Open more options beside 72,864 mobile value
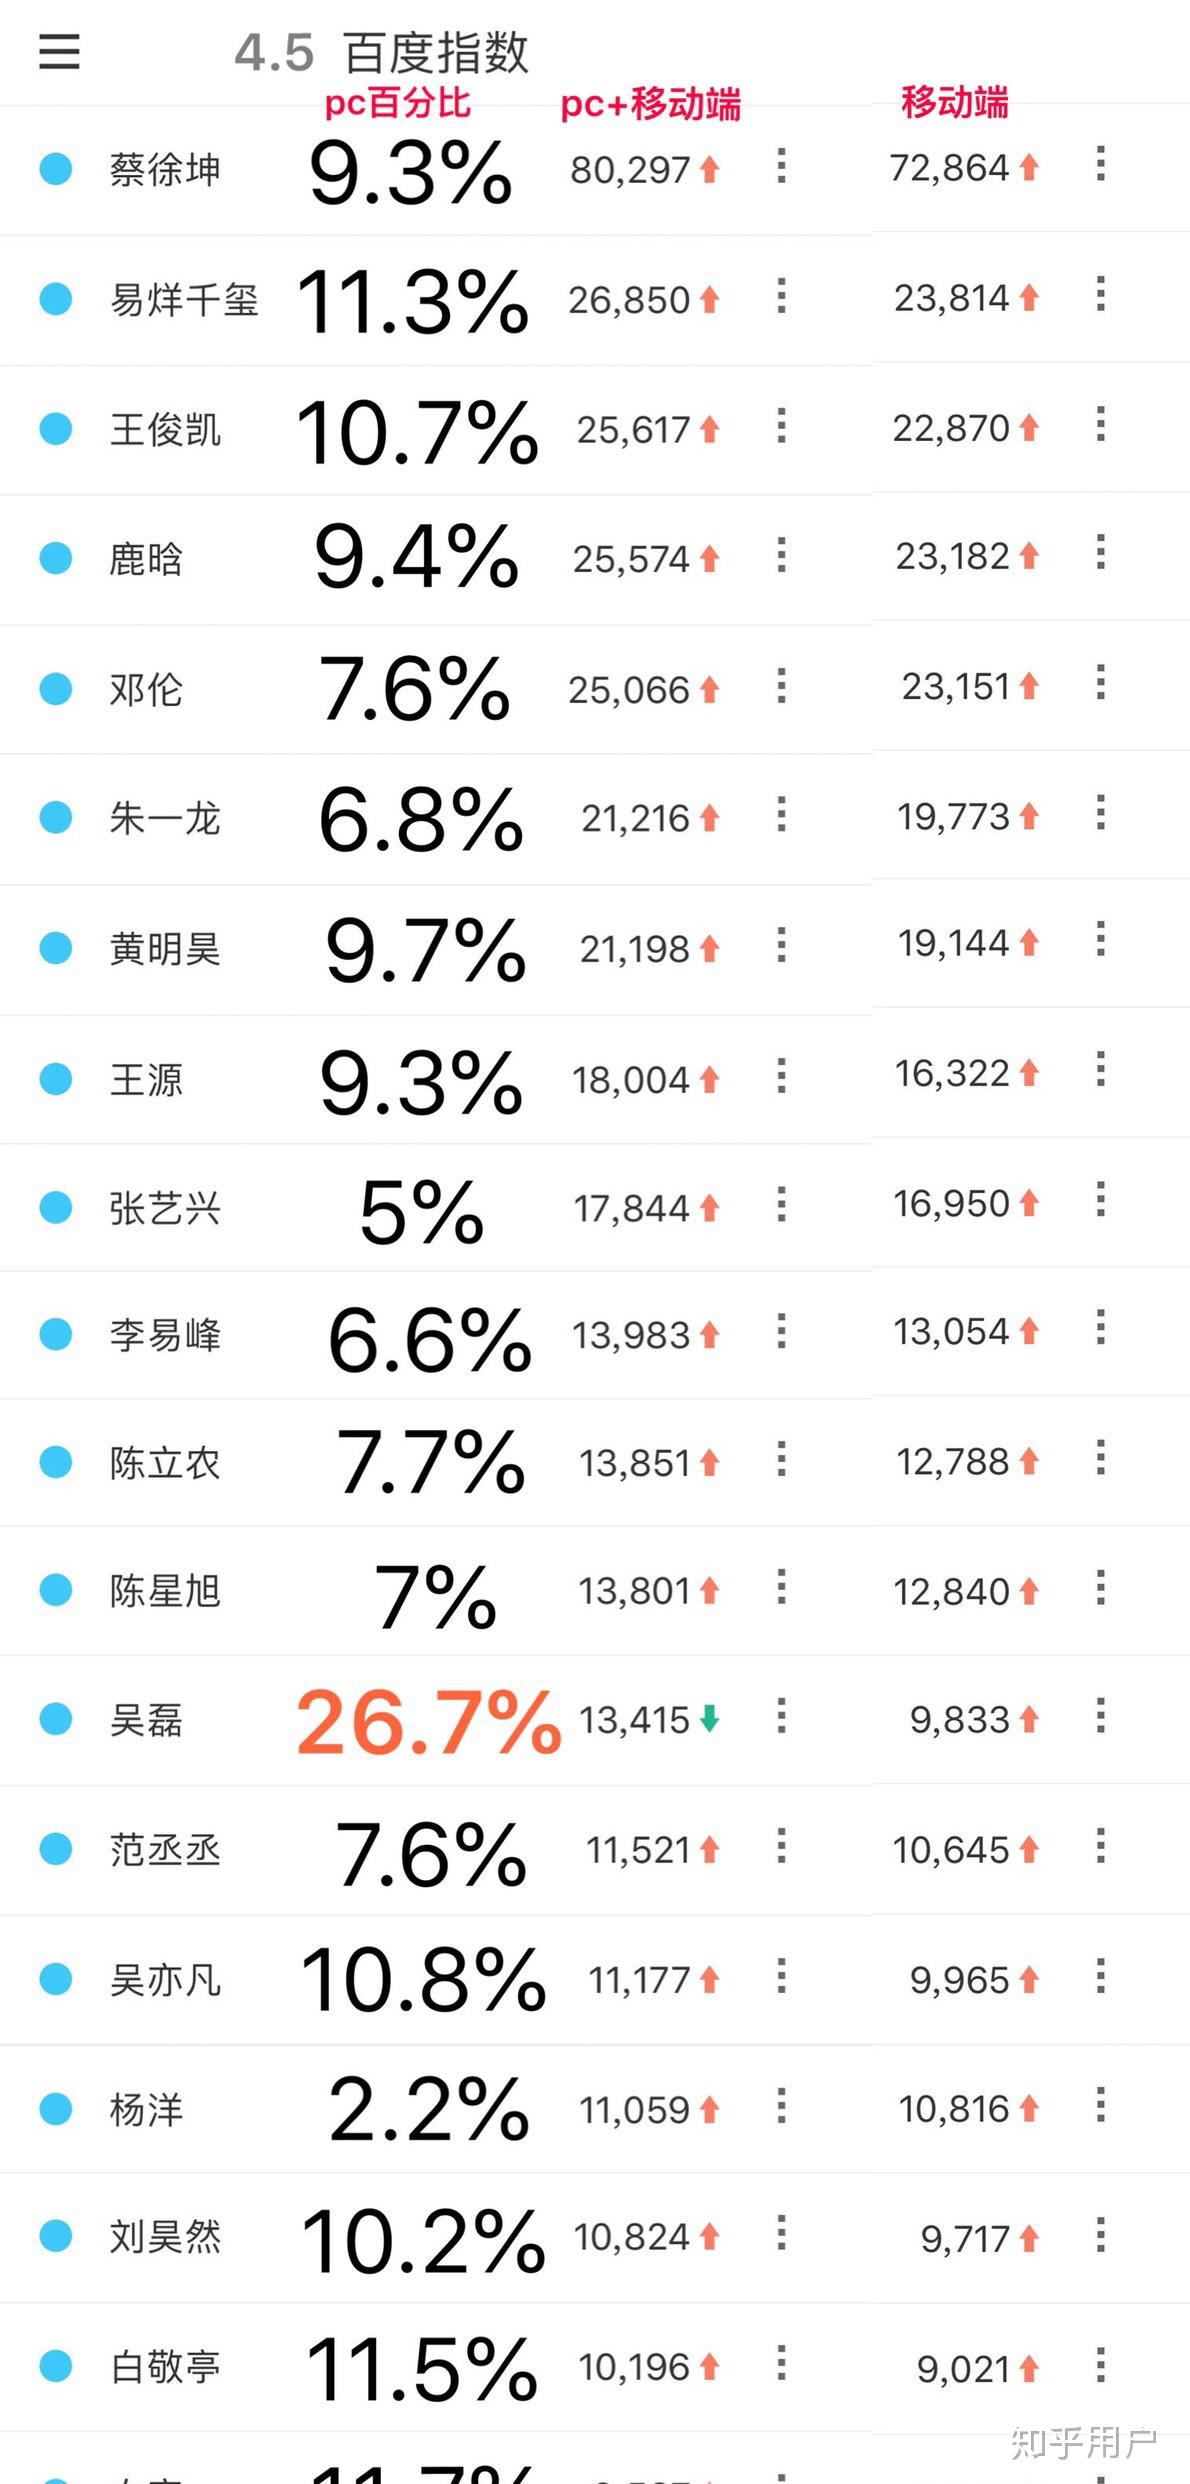 point(1100,164)
